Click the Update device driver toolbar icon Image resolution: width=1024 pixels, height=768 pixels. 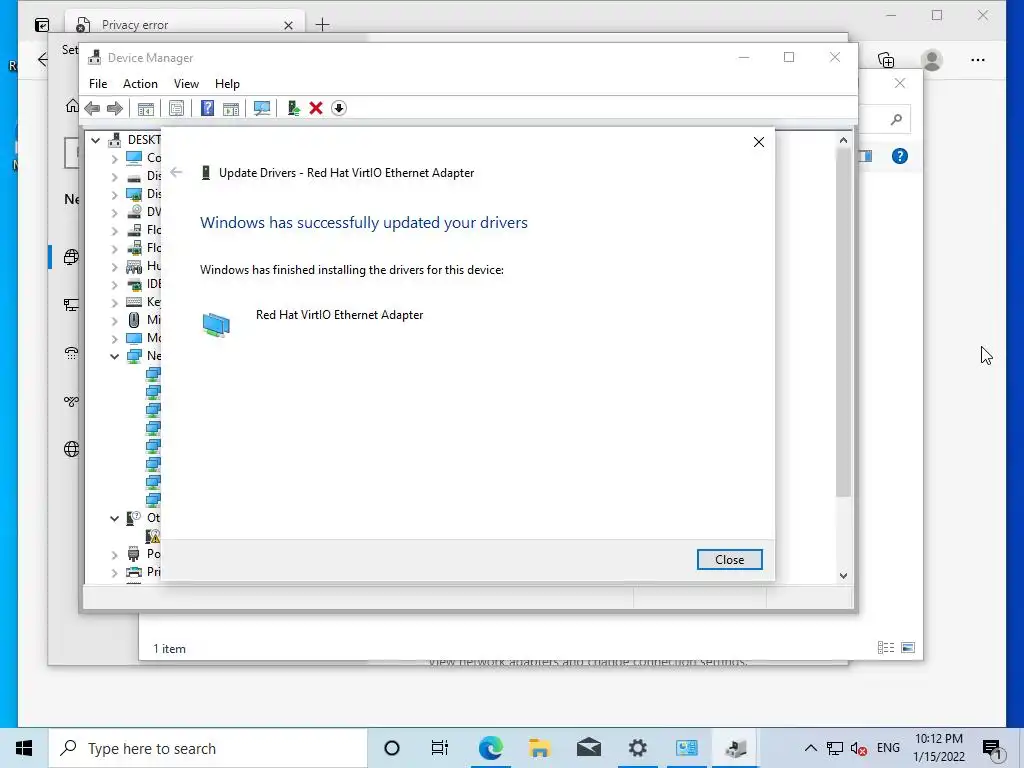tap(293, 108)
